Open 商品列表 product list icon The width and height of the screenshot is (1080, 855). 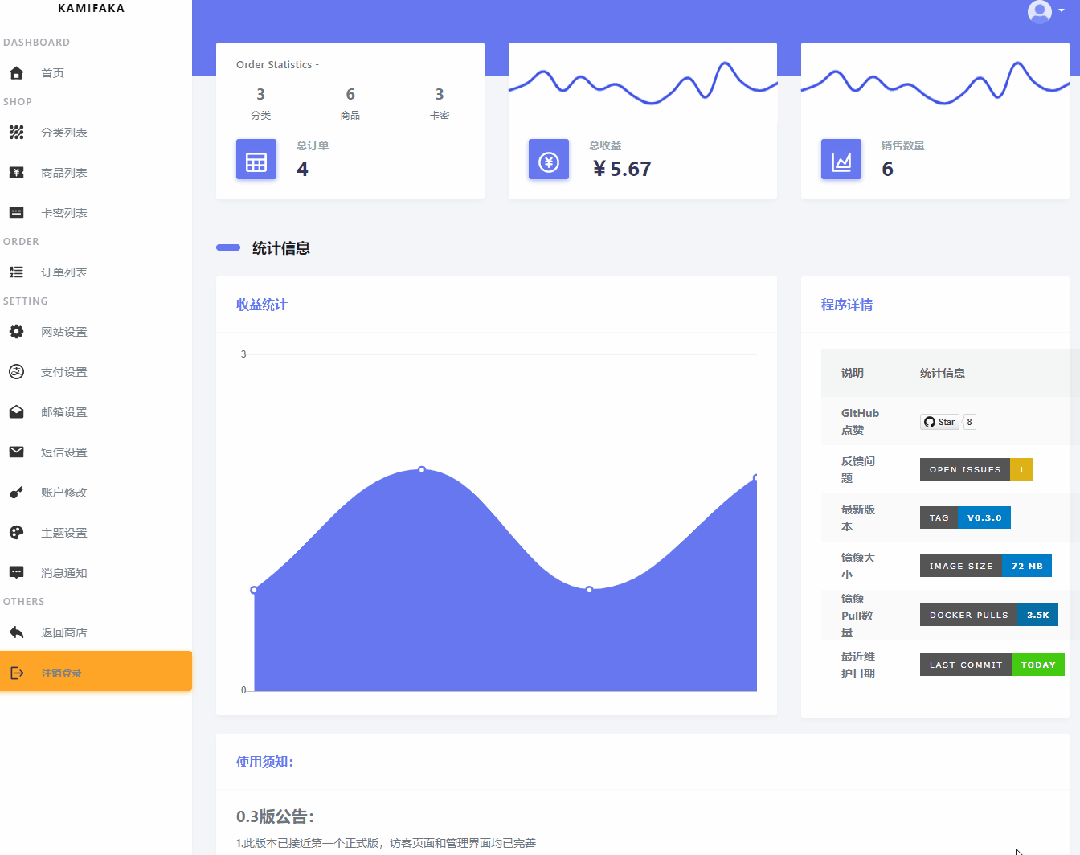(17, 172)
